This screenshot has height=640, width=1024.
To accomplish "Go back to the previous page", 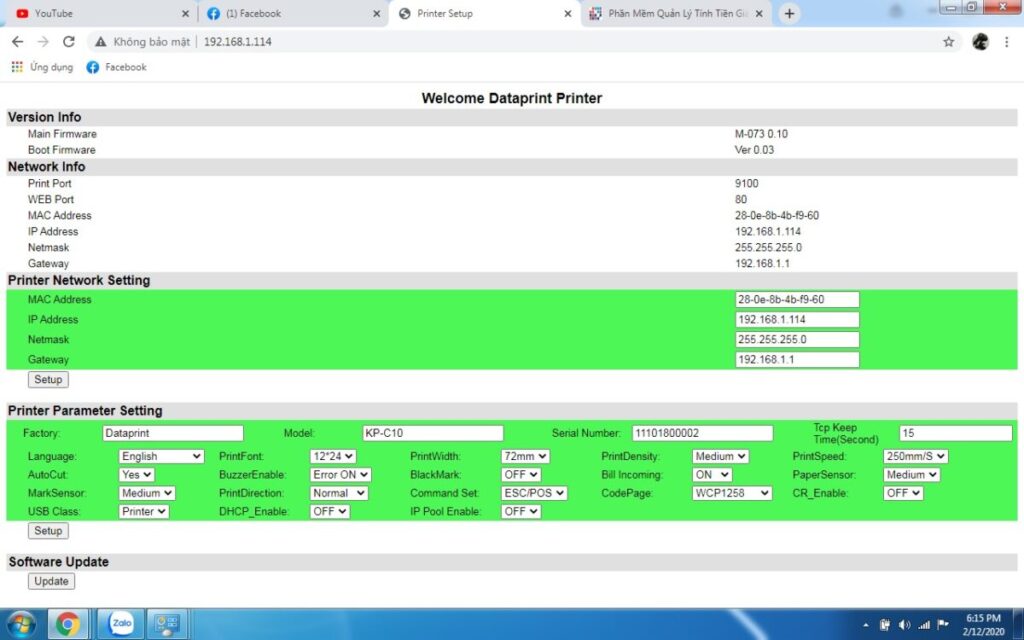I will 18,42.
